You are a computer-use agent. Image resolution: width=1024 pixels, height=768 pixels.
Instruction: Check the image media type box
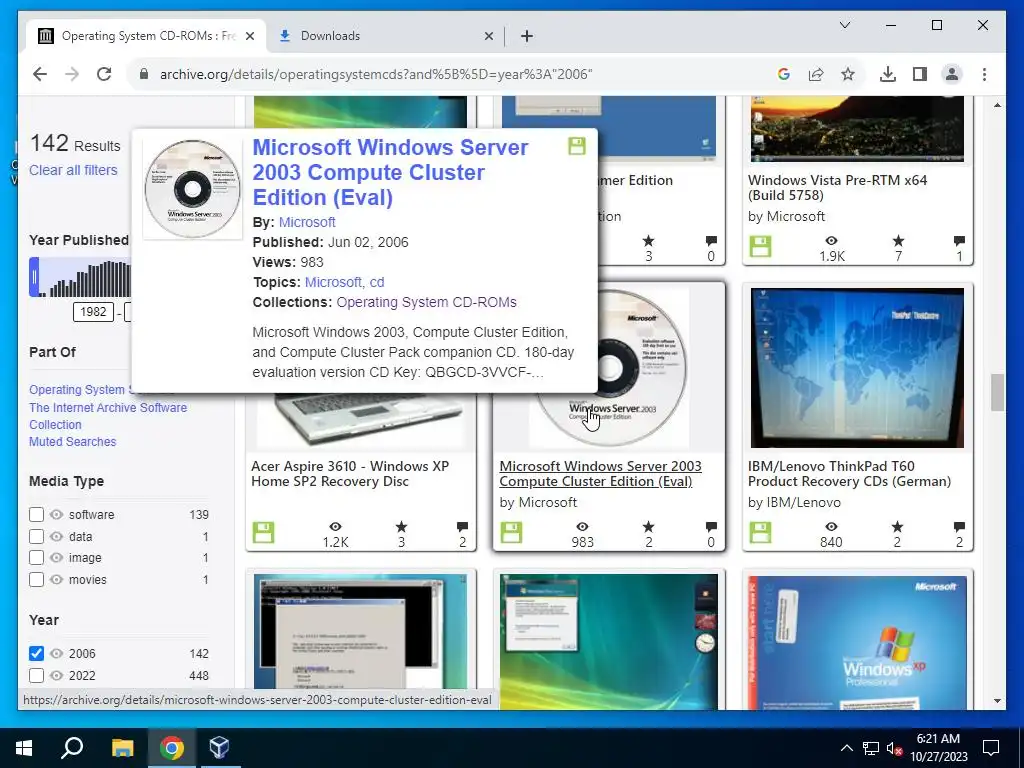pos(37,558)
